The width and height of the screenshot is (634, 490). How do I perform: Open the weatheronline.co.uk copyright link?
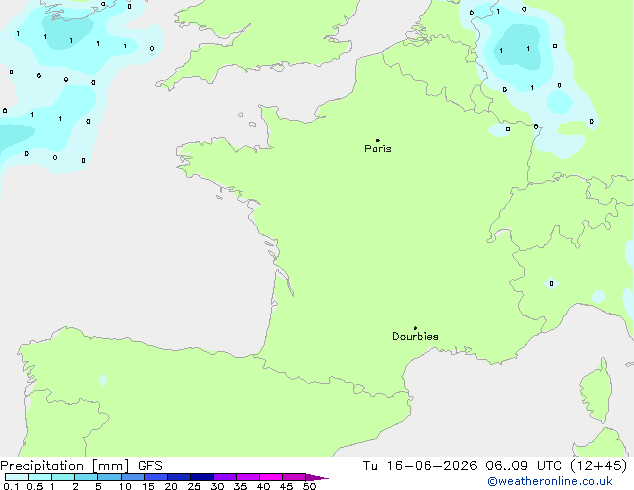pos(549,481)
